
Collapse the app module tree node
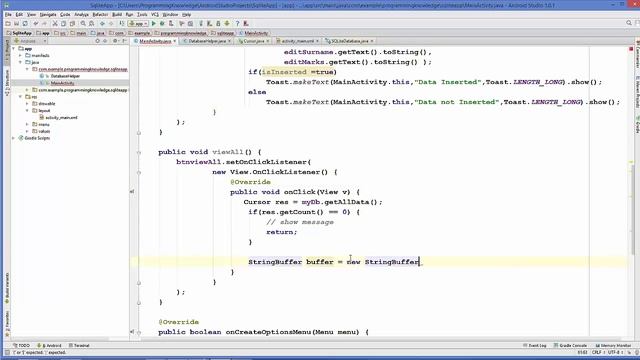(x=14, y=49)
